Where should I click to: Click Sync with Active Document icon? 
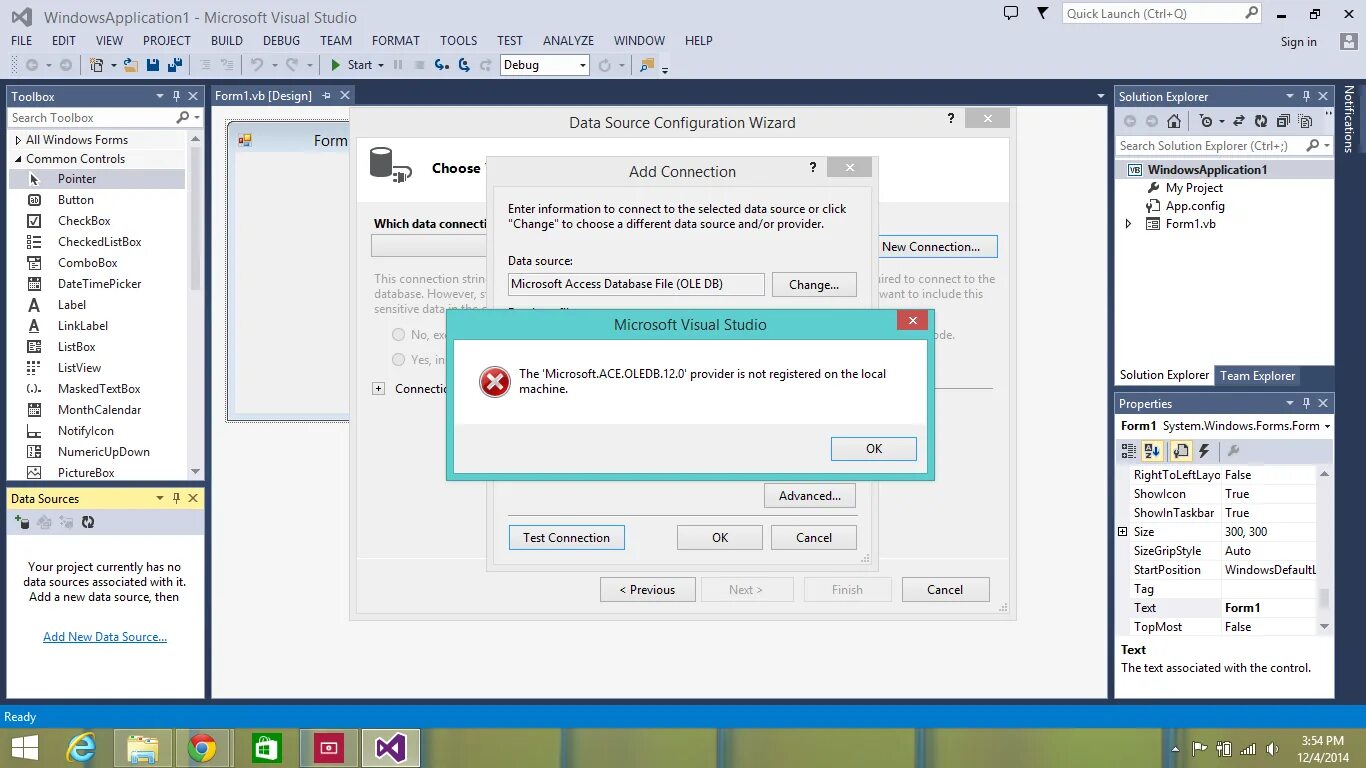pos(1239,121)
